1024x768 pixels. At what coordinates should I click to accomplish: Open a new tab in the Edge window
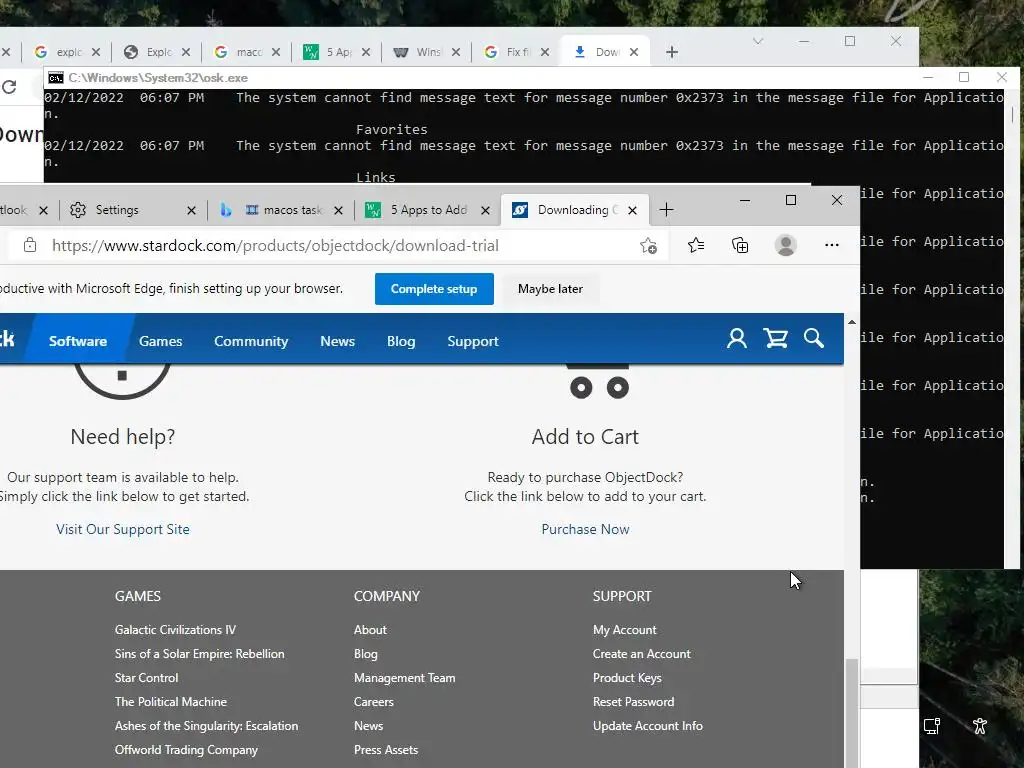(666, 210)
